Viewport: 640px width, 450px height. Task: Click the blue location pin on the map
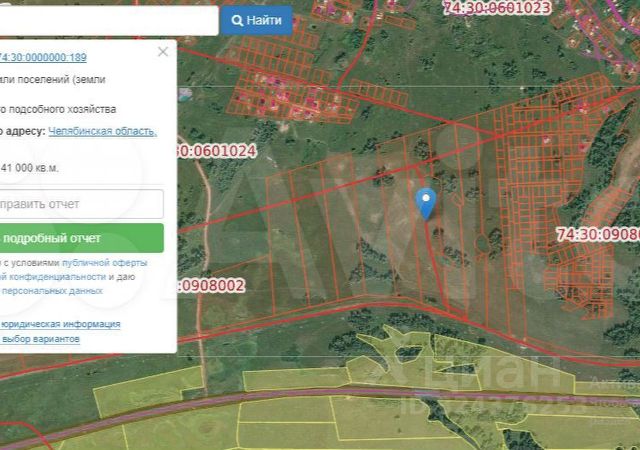(x=426, y=203)
